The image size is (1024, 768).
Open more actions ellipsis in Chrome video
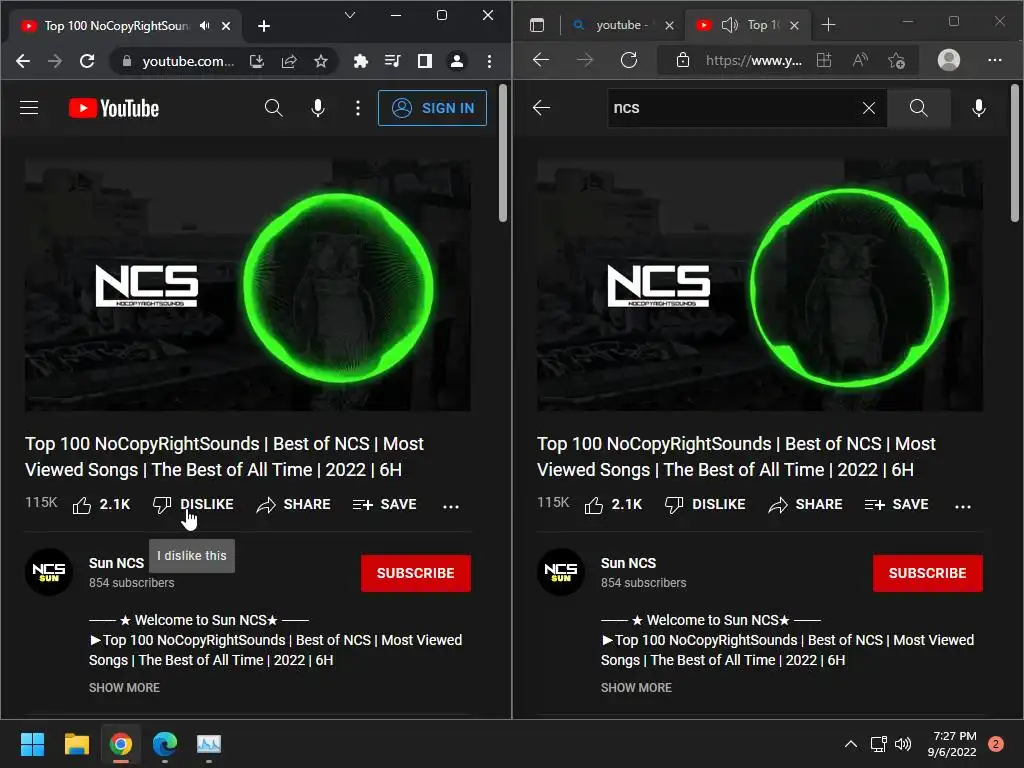[451, 506]
